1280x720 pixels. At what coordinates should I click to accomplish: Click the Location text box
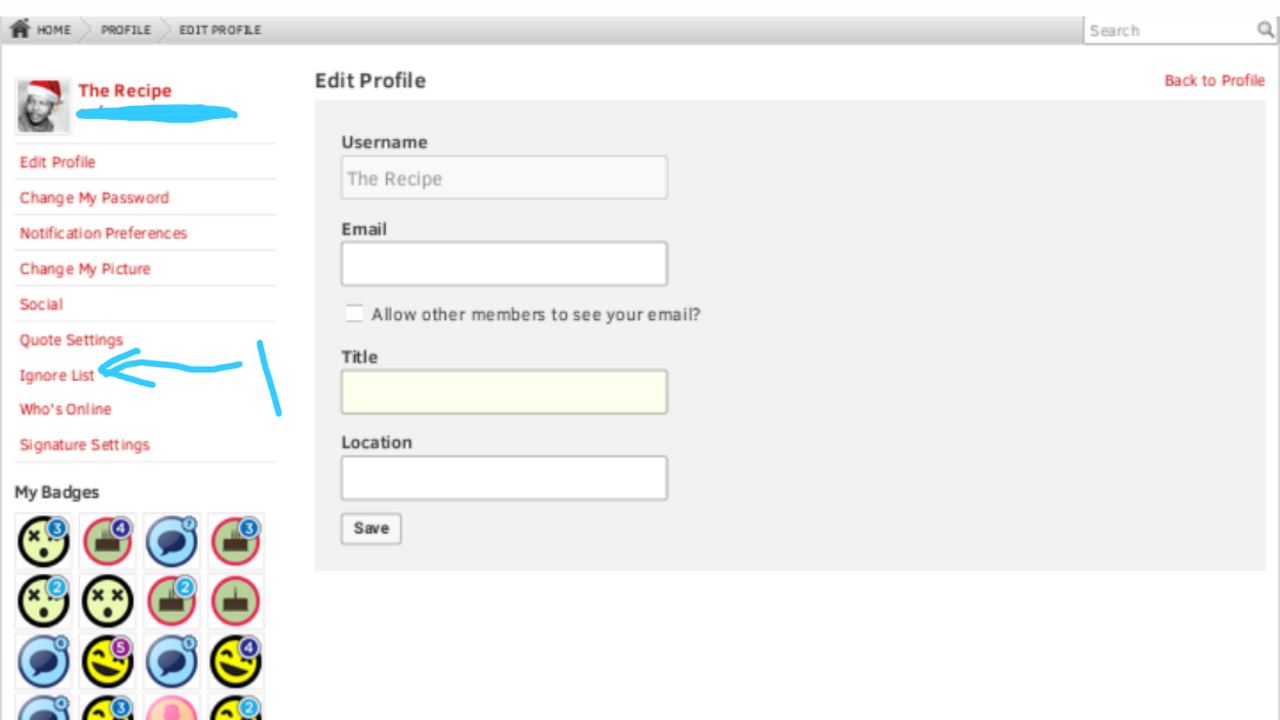[x=504, y=478]
